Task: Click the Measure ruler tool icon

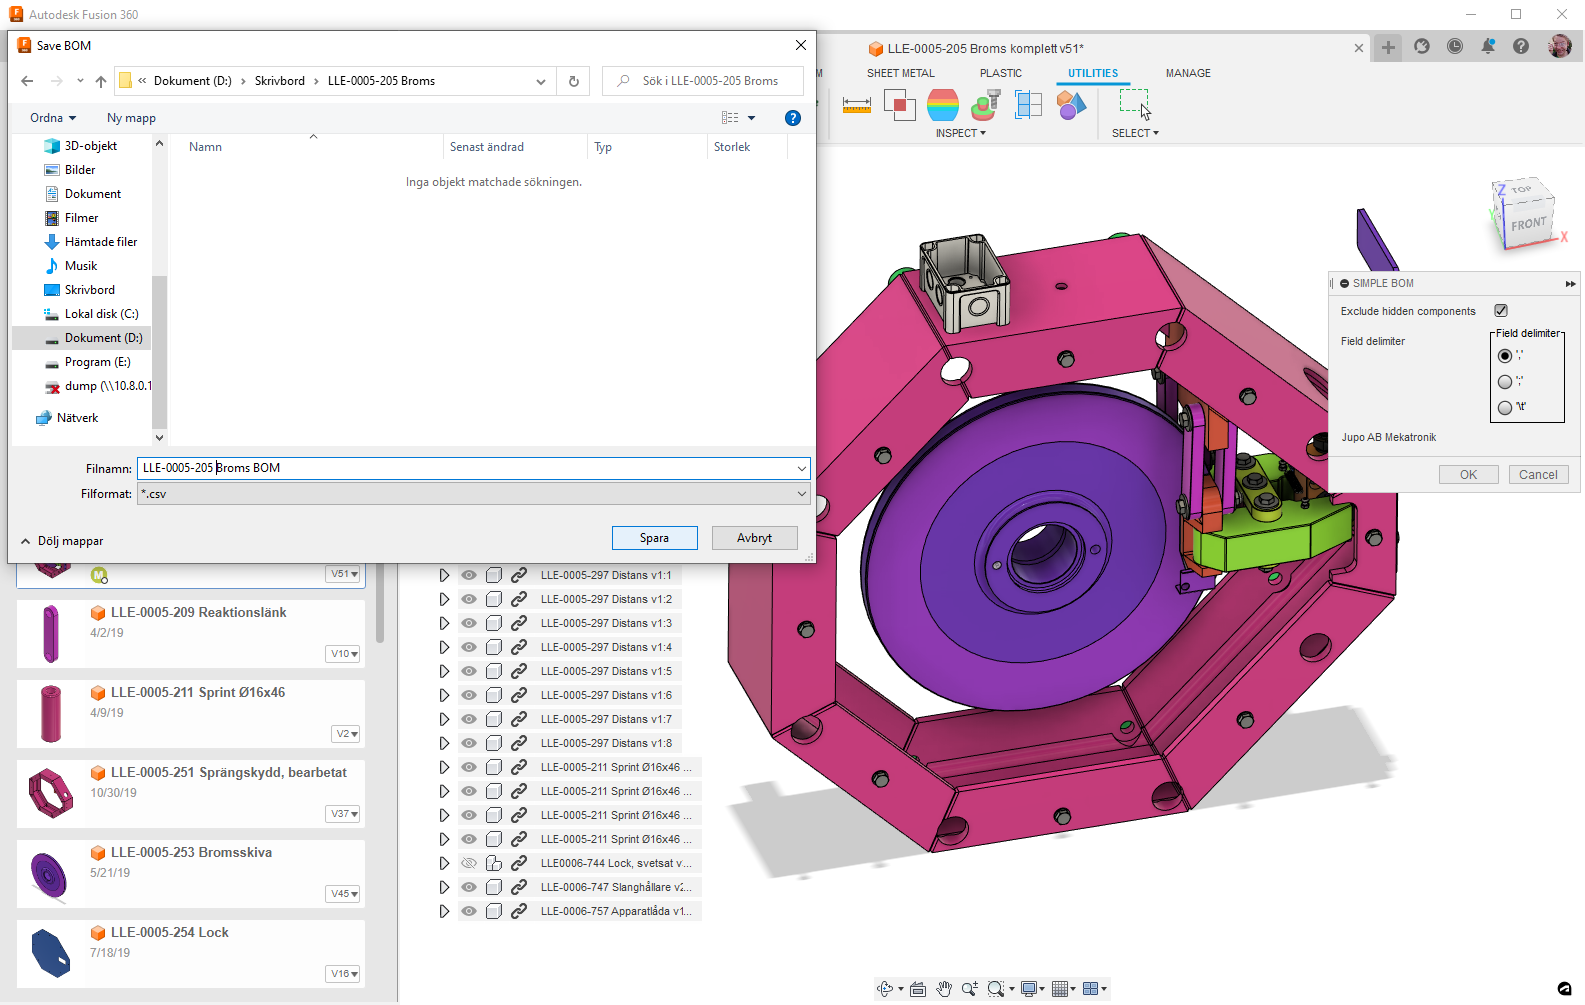Action: click(856, 105)
